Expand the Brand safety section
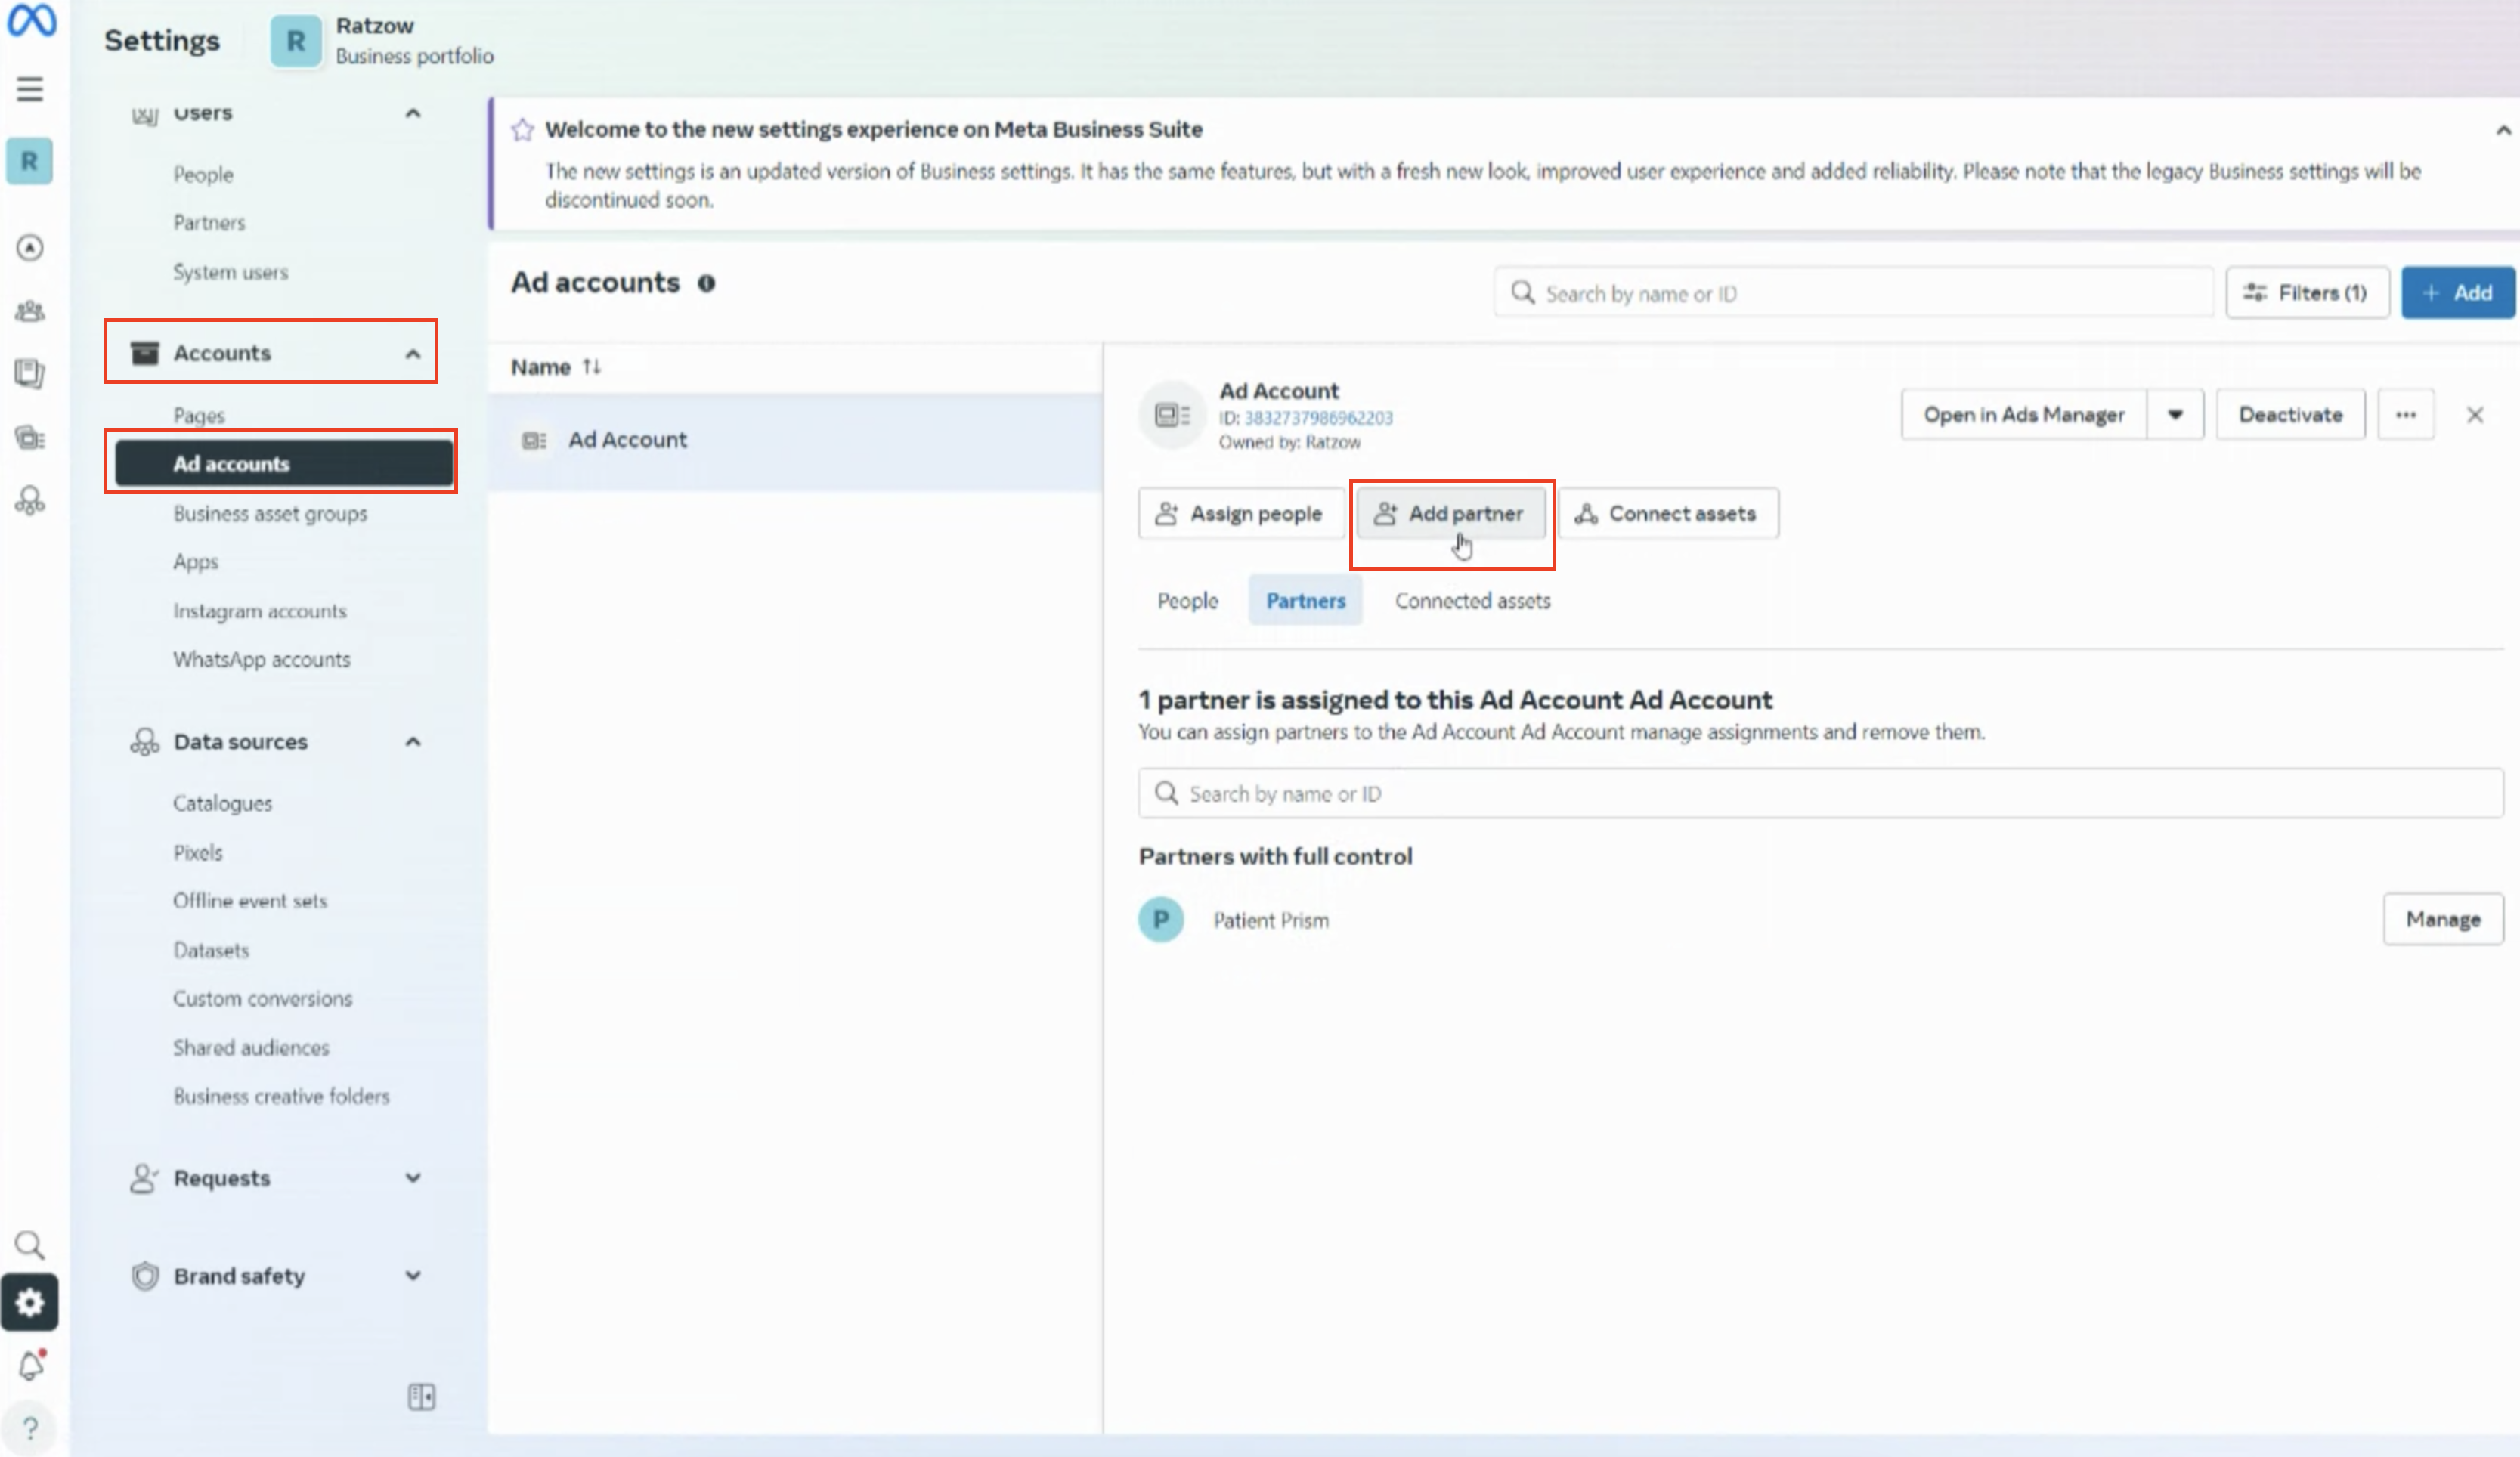The image size is (2520, 1457). click(x=413, y=1276)
